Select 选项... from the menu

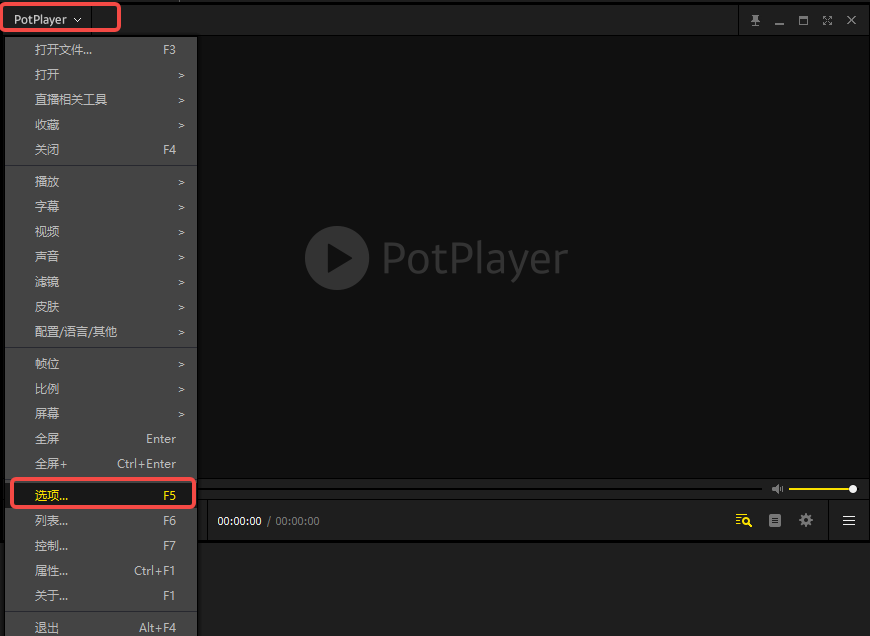coord(100,495)
